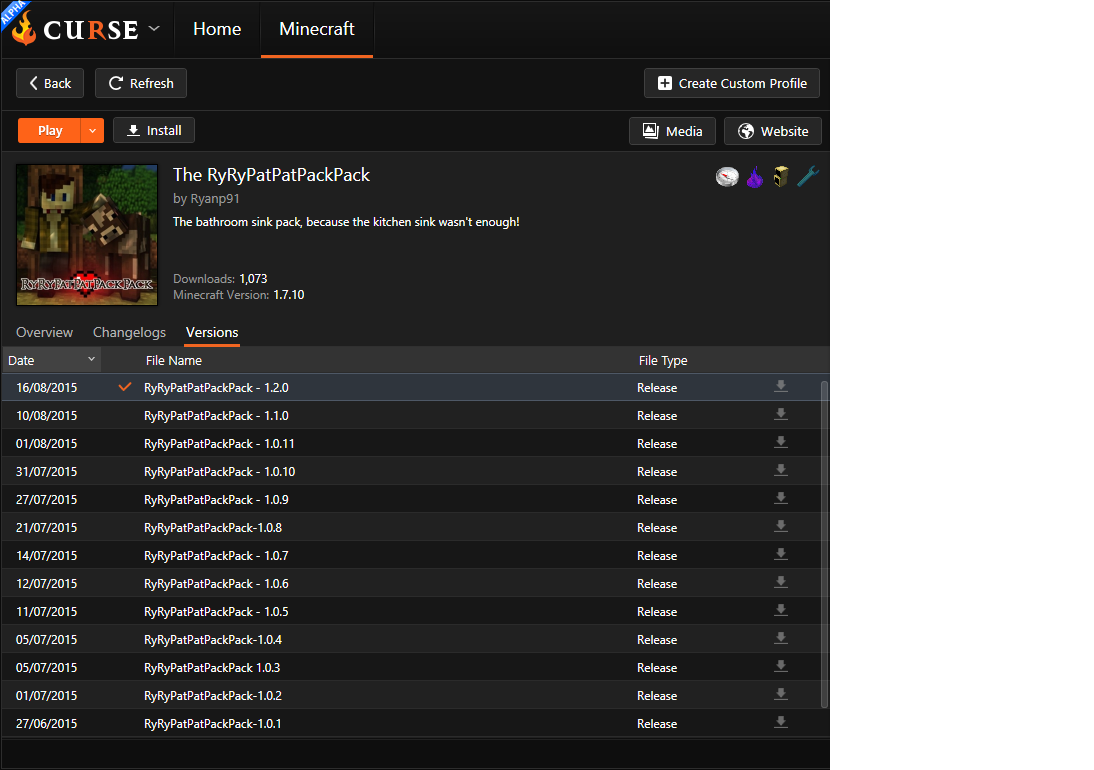Click the author name Ryanp91
Screen dimensions: 1094x770
[x=215, y=199]
